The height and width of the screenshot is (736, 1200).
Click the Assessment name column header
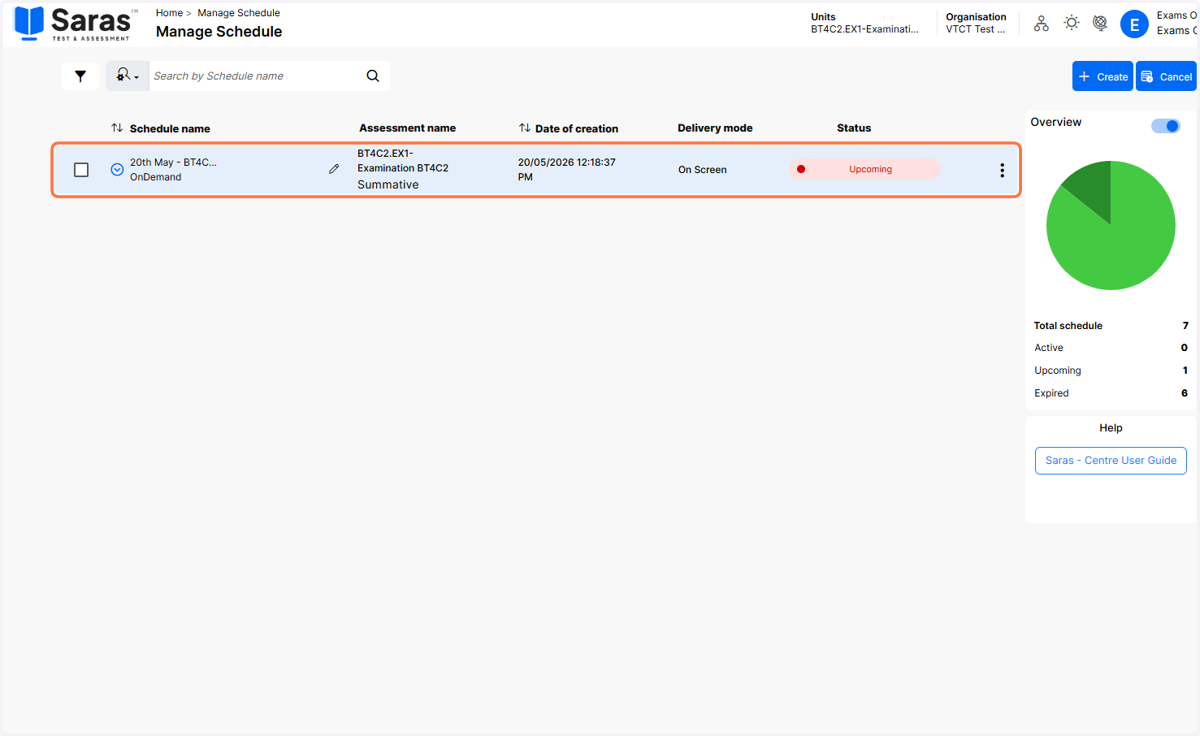[x=407, y=128]
